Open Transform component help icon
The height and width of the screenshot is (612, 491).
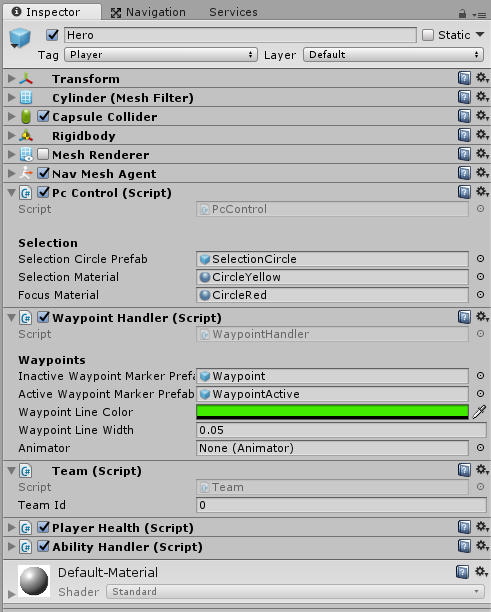(464, 78)
